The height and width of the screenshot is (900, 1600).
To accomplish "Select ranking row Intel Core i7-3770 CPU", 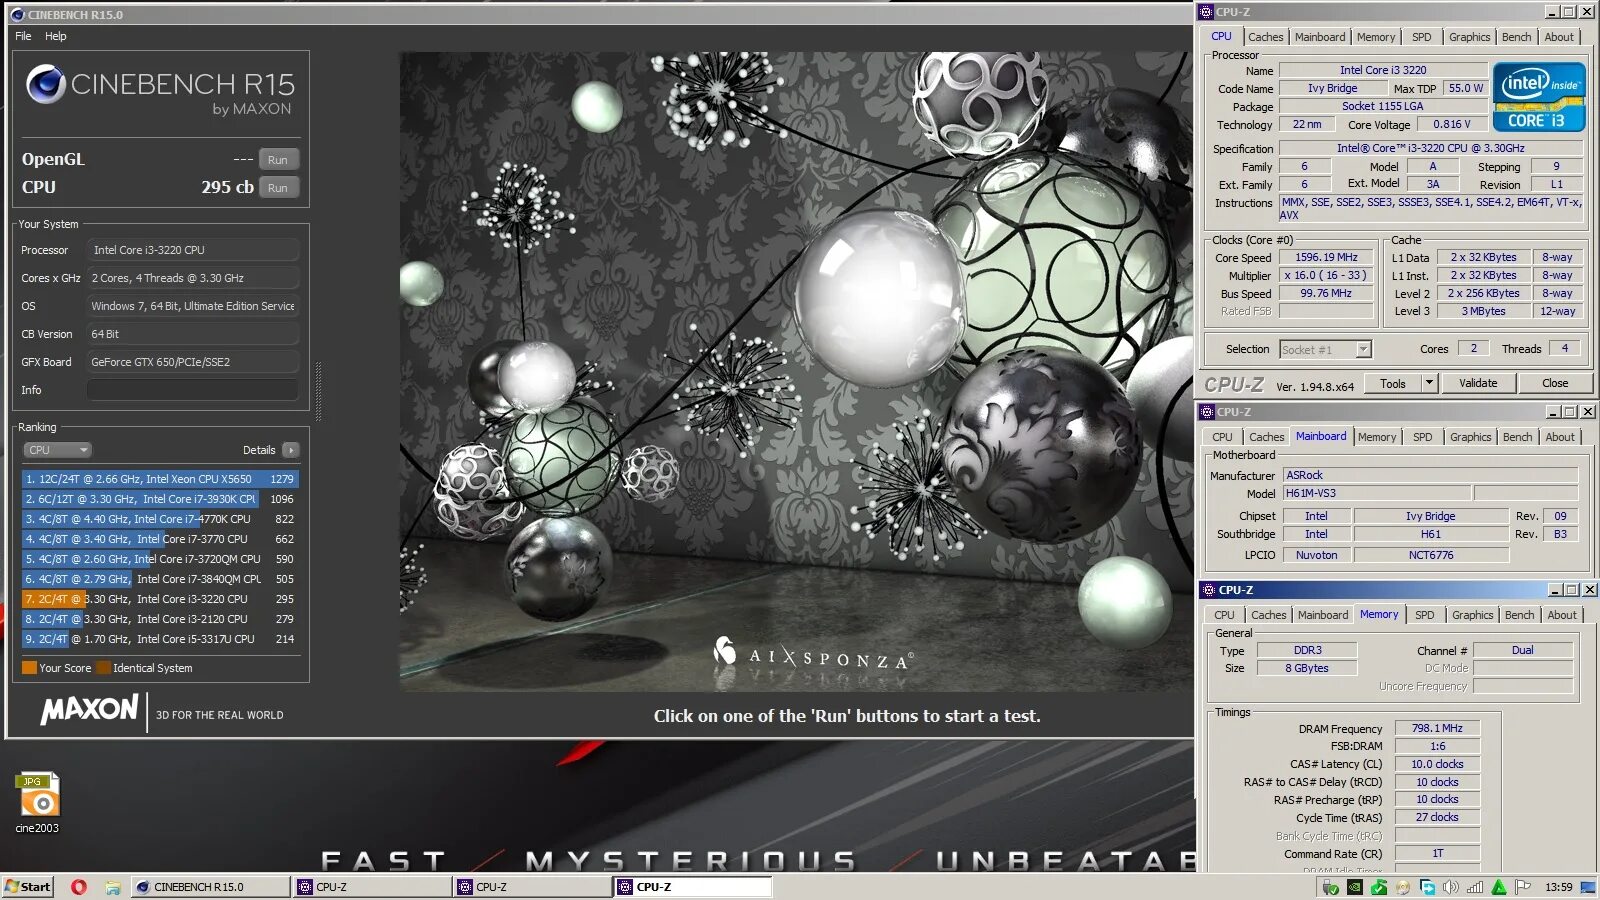I will [x=160, y=539].
